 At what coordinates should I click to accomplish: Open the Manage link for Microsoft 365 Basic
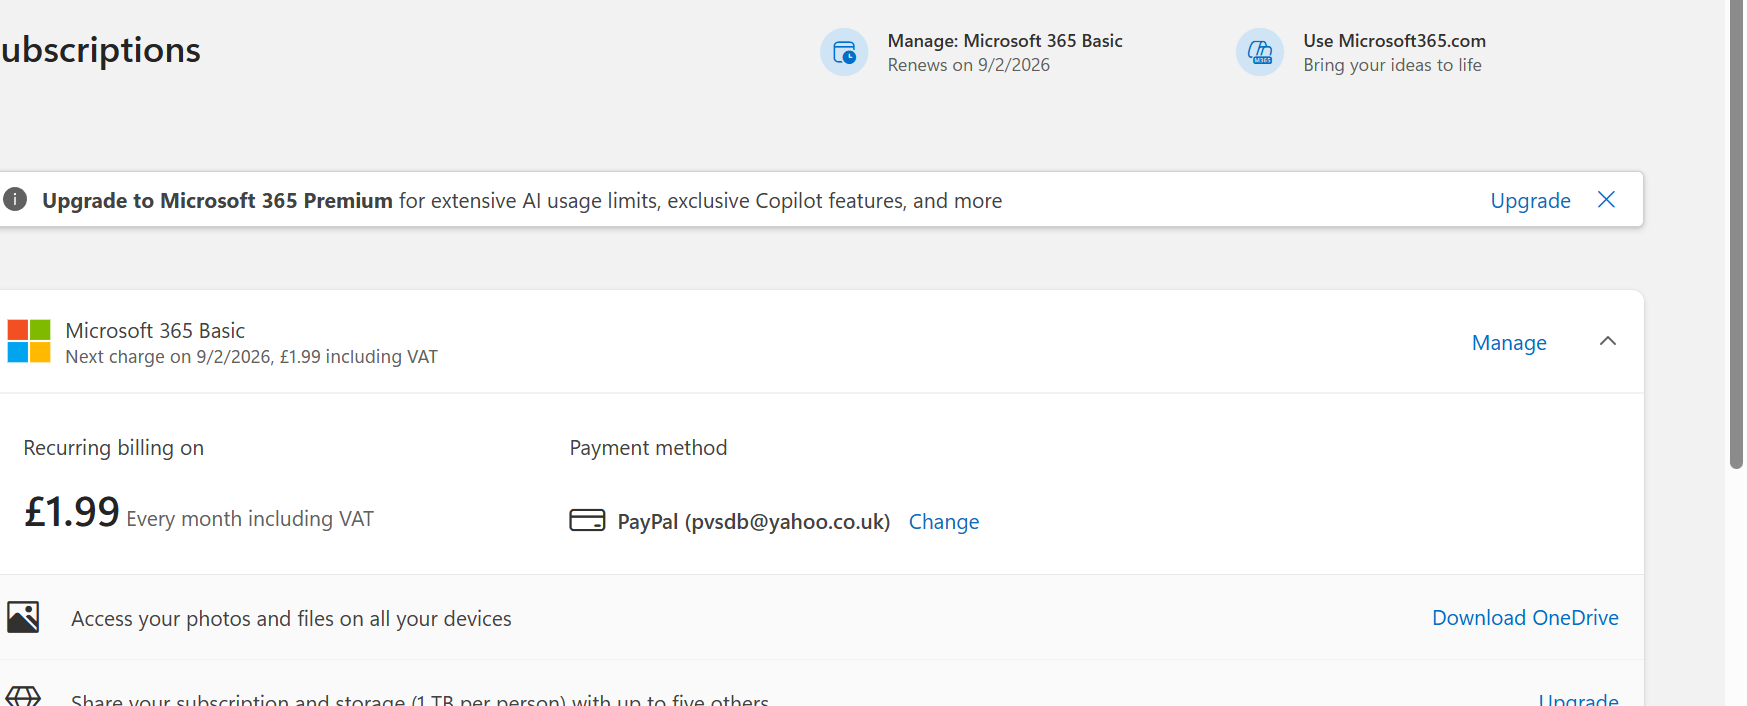[x=1509, y=343]
